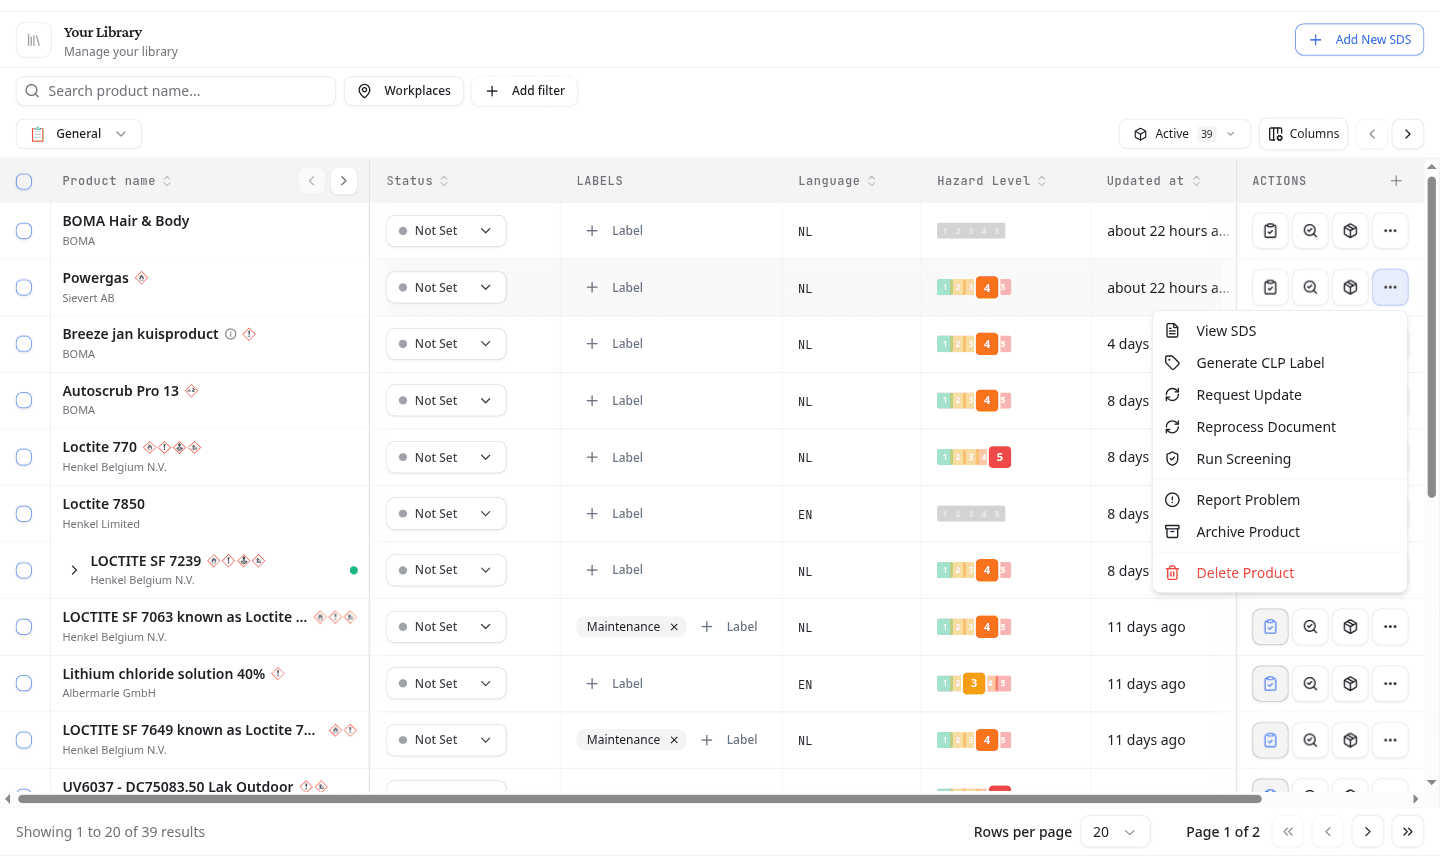Choose Archive Product menu item
1440x856 pixels.
(x=1280, y=532)
